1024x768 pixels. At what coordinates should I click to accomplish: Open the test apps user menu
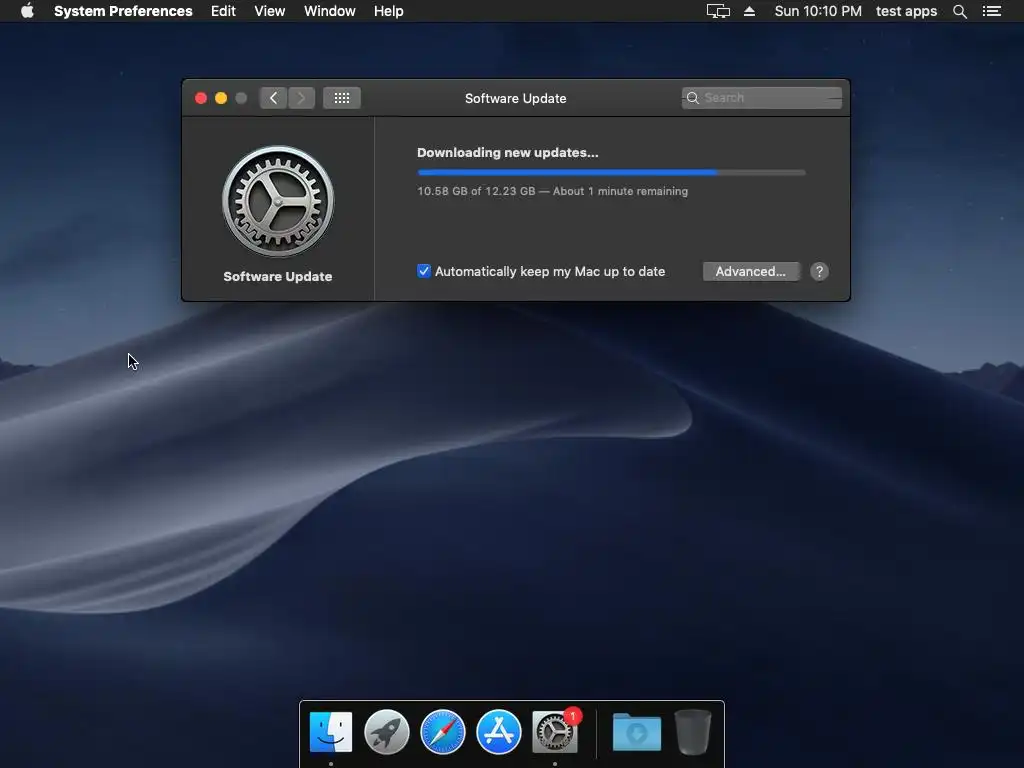[906, 11]
